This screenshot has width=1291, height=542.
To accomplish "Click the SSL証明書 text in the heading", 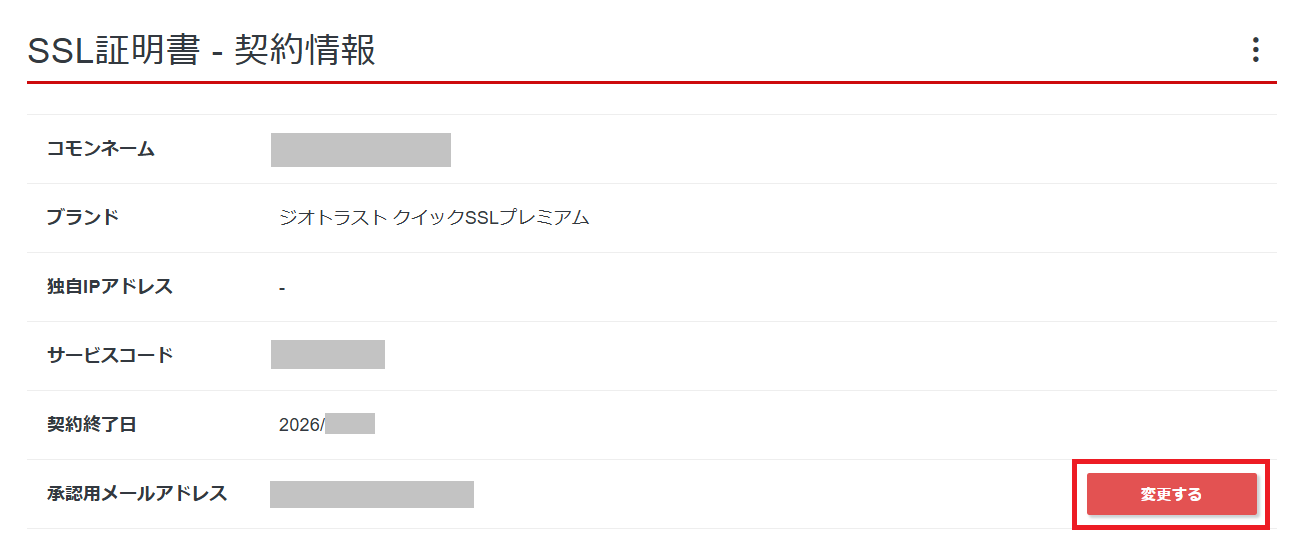I will [x=113, y=50].
